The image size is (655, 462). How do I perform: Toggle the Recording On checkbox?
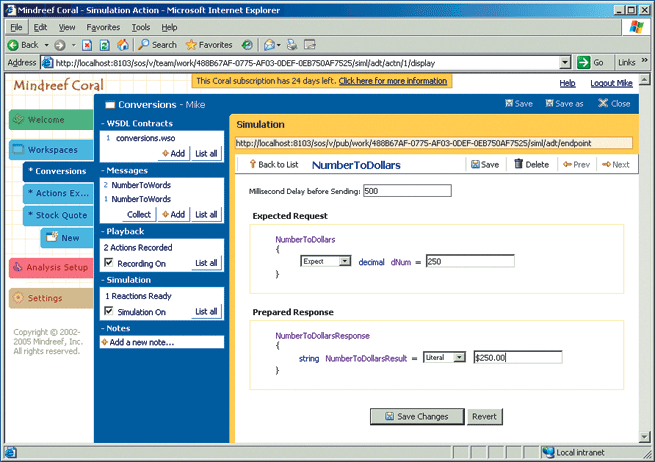(109, 263)
